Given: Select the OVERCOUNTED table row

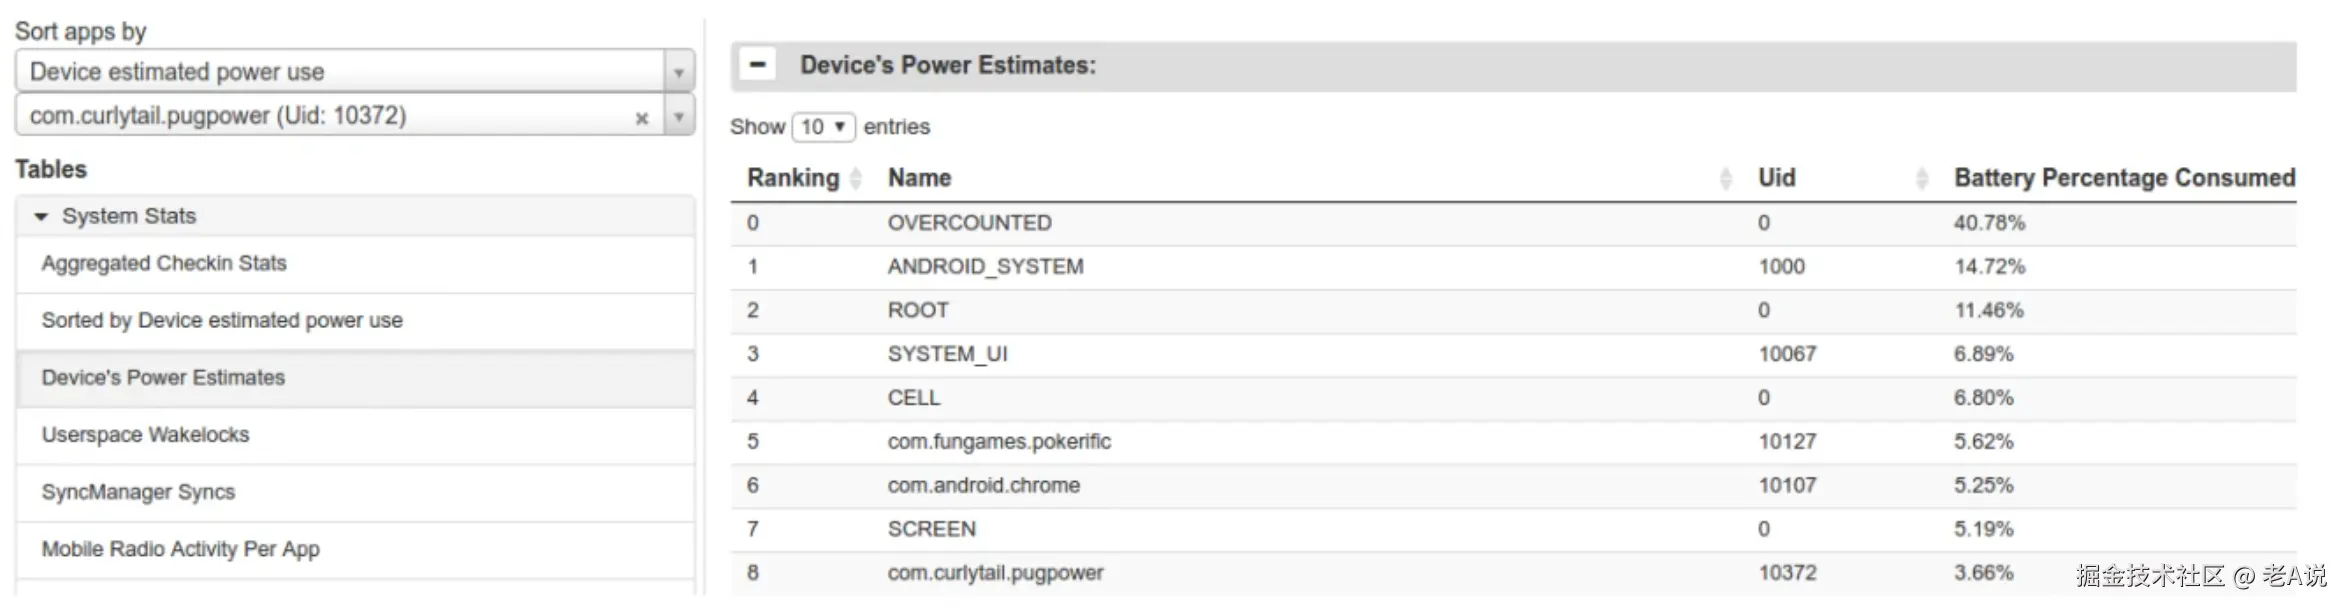Looking at the screenshot, I should pyautogui.click(x=969, y=223).
